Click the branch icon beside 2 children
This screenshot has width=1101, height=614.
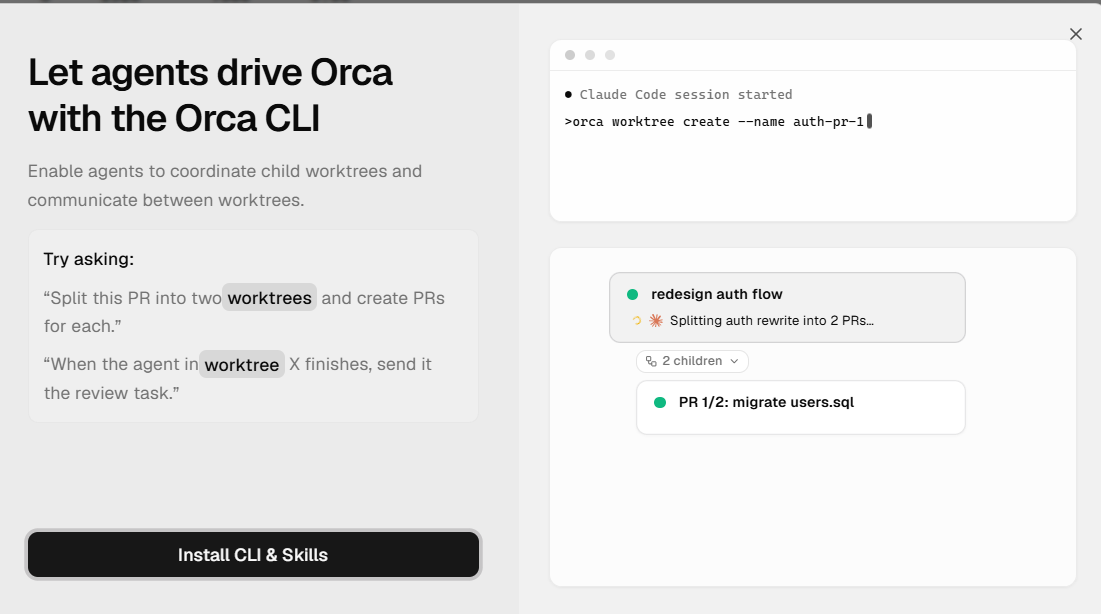[651, 361]
